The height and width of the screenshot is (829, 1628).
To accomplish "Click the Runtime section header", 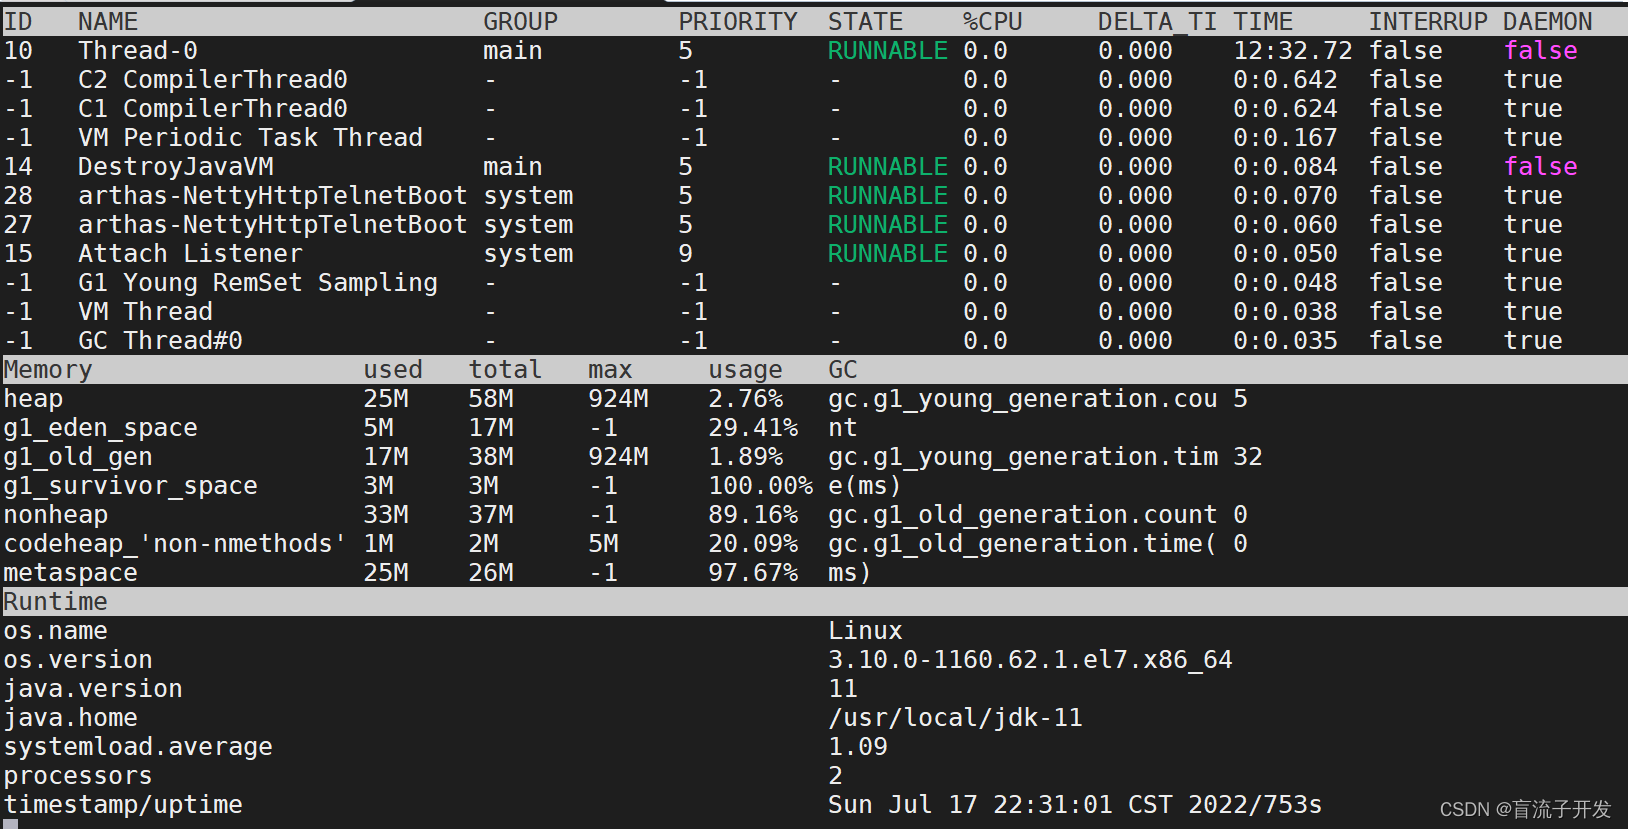I will [55, 601].
